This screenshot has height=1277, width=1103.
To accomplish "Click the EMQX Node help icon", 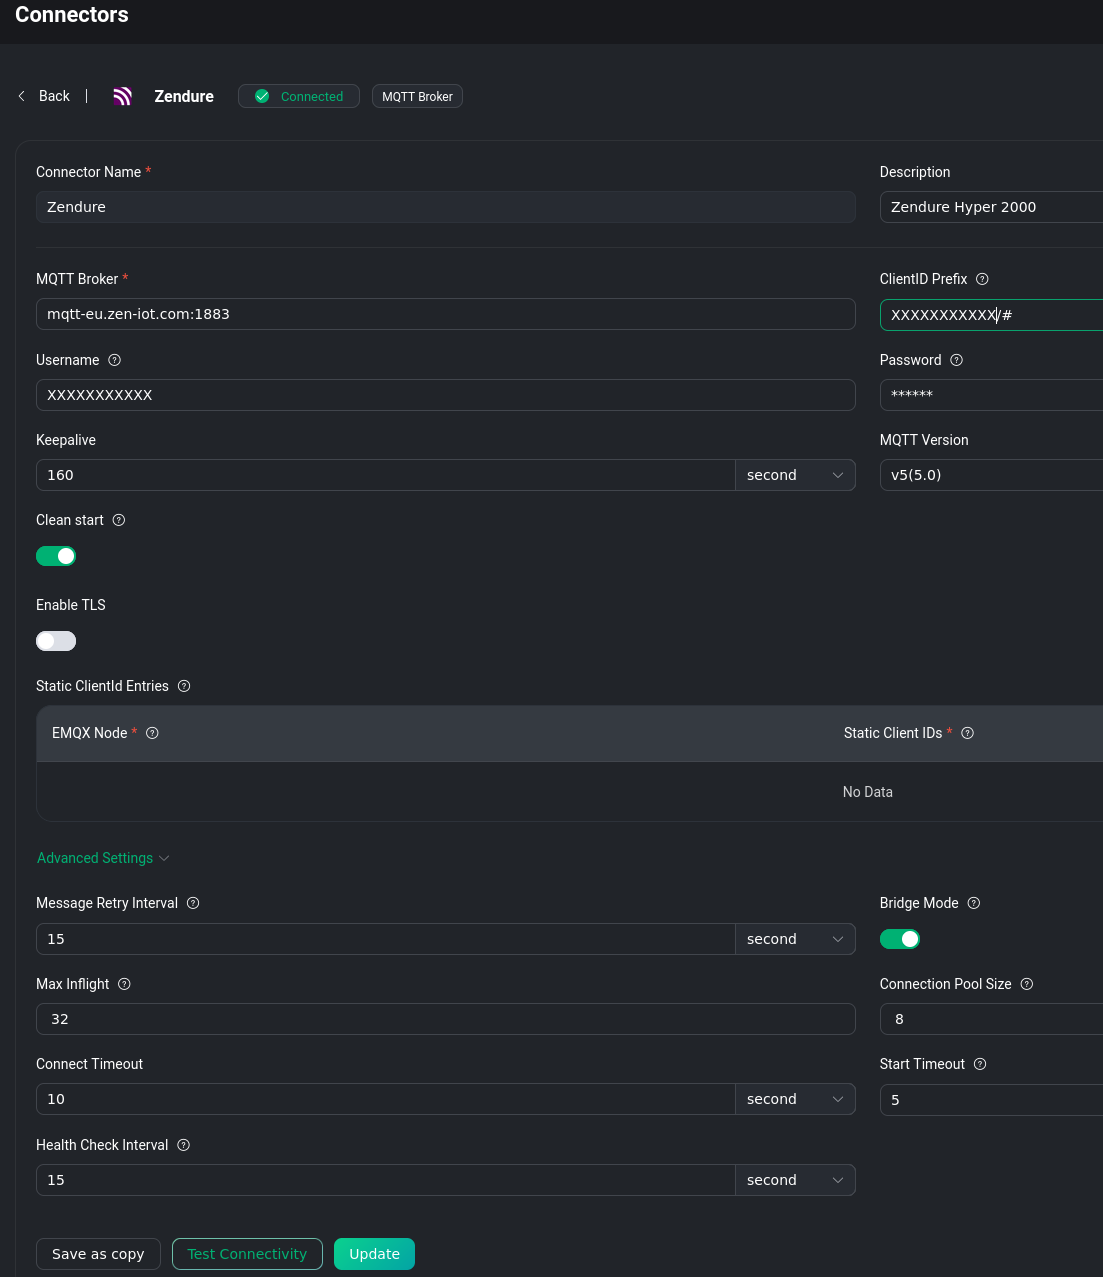I will pos(153,733).
